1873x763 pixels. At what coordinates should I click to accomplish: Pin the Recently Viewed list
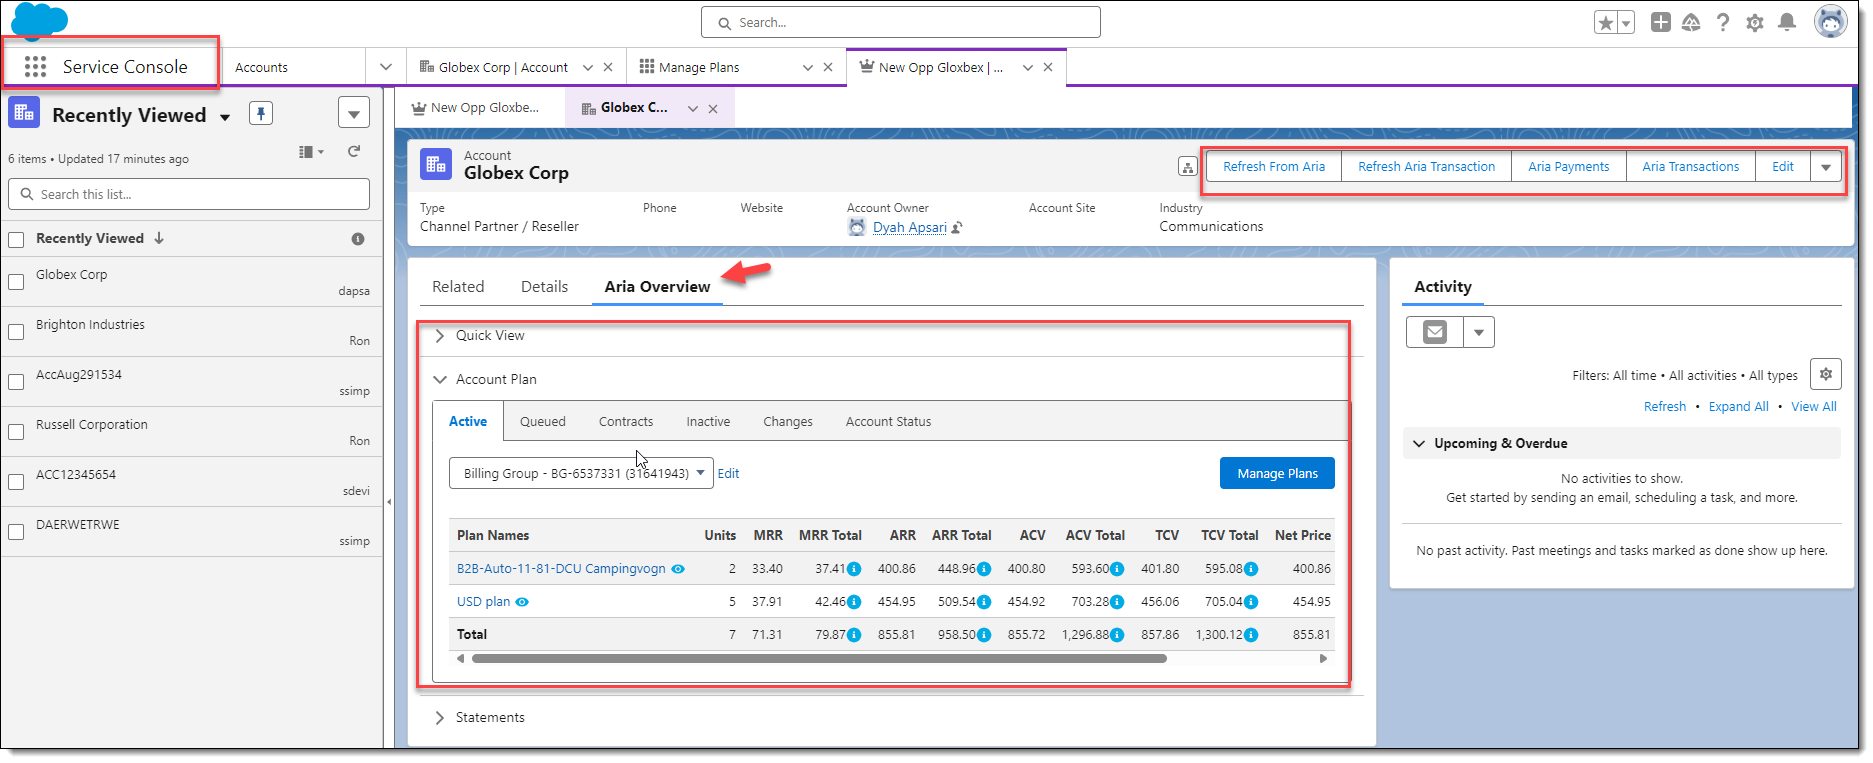pos(261,113)
